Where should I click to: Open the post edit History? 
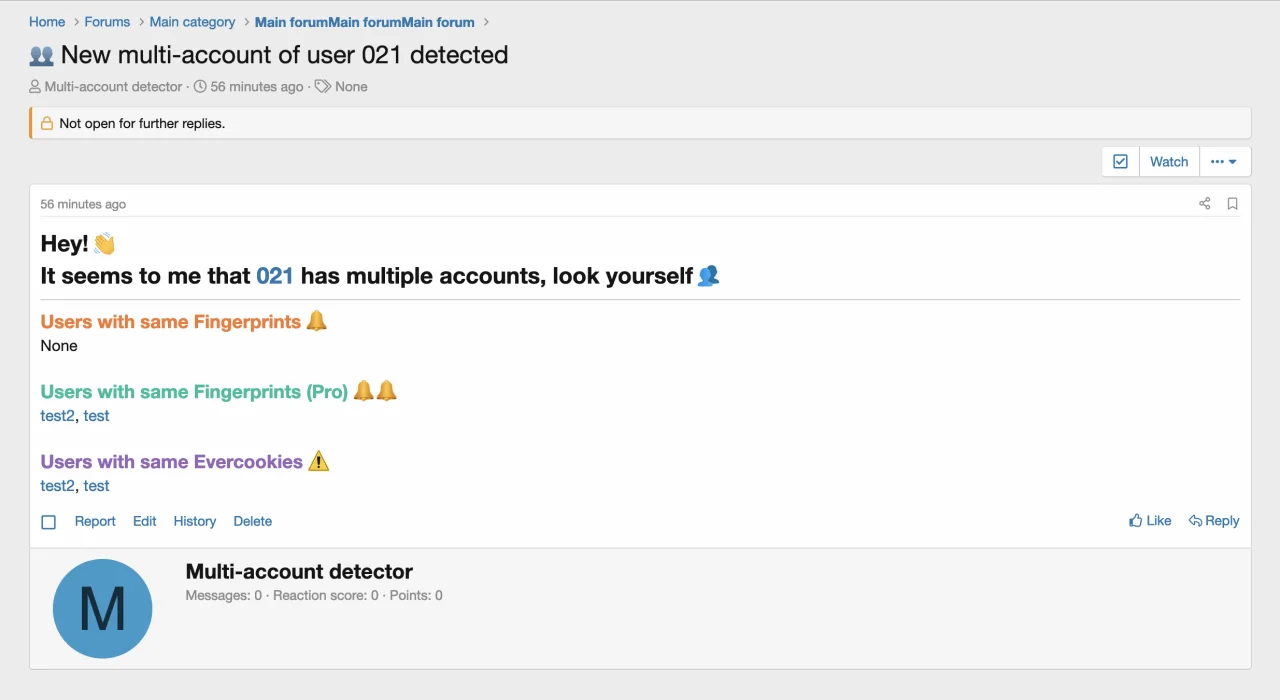[195, 521]
